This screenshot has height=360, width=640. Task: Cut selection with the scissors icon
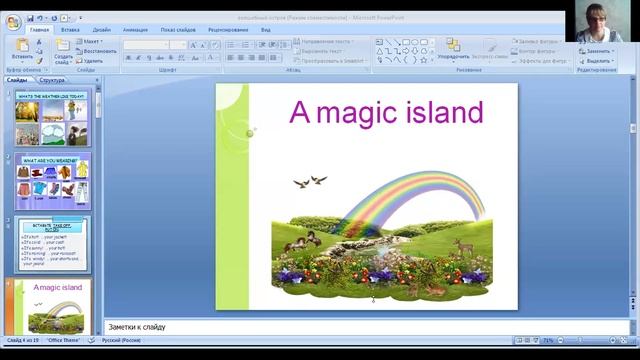(39, 42)
